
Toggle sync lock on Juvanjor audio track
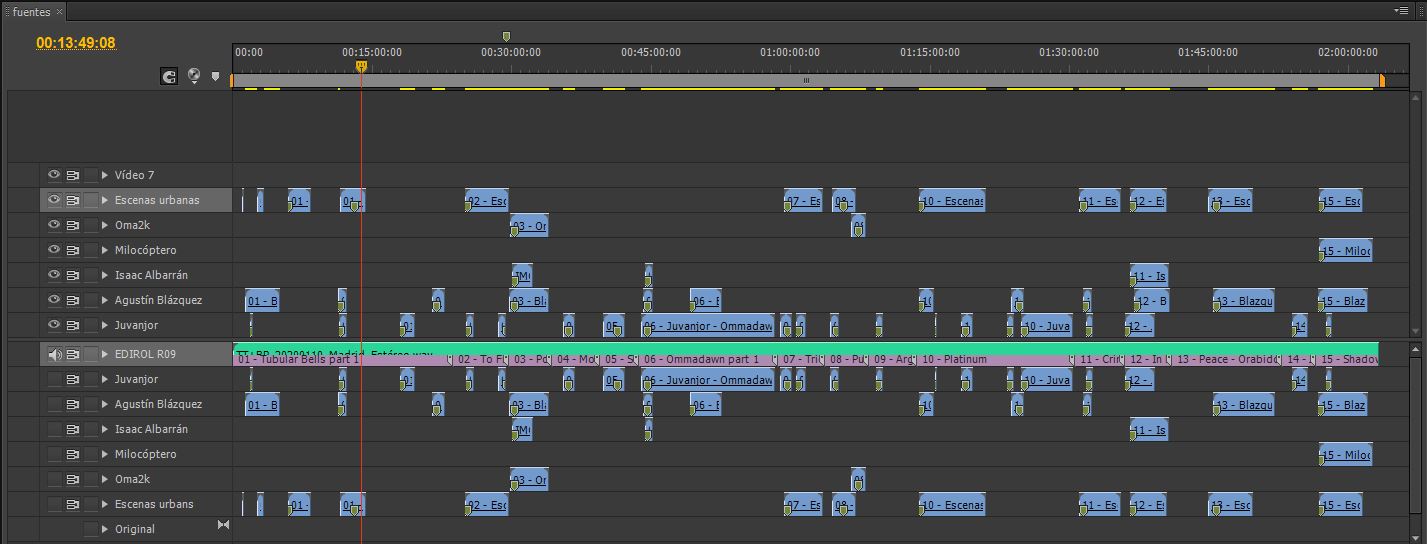click(73, 379)
